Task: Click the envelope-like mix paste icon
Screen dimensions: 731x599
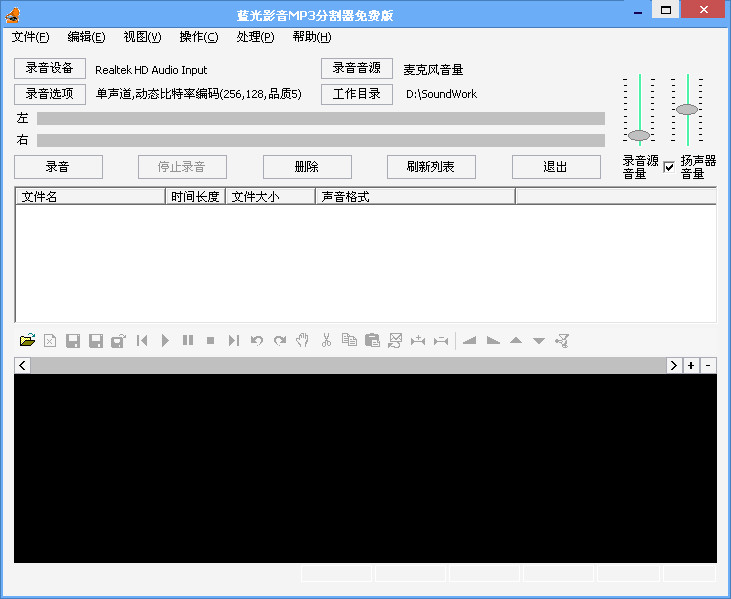Action: click(x=395, y=340)
